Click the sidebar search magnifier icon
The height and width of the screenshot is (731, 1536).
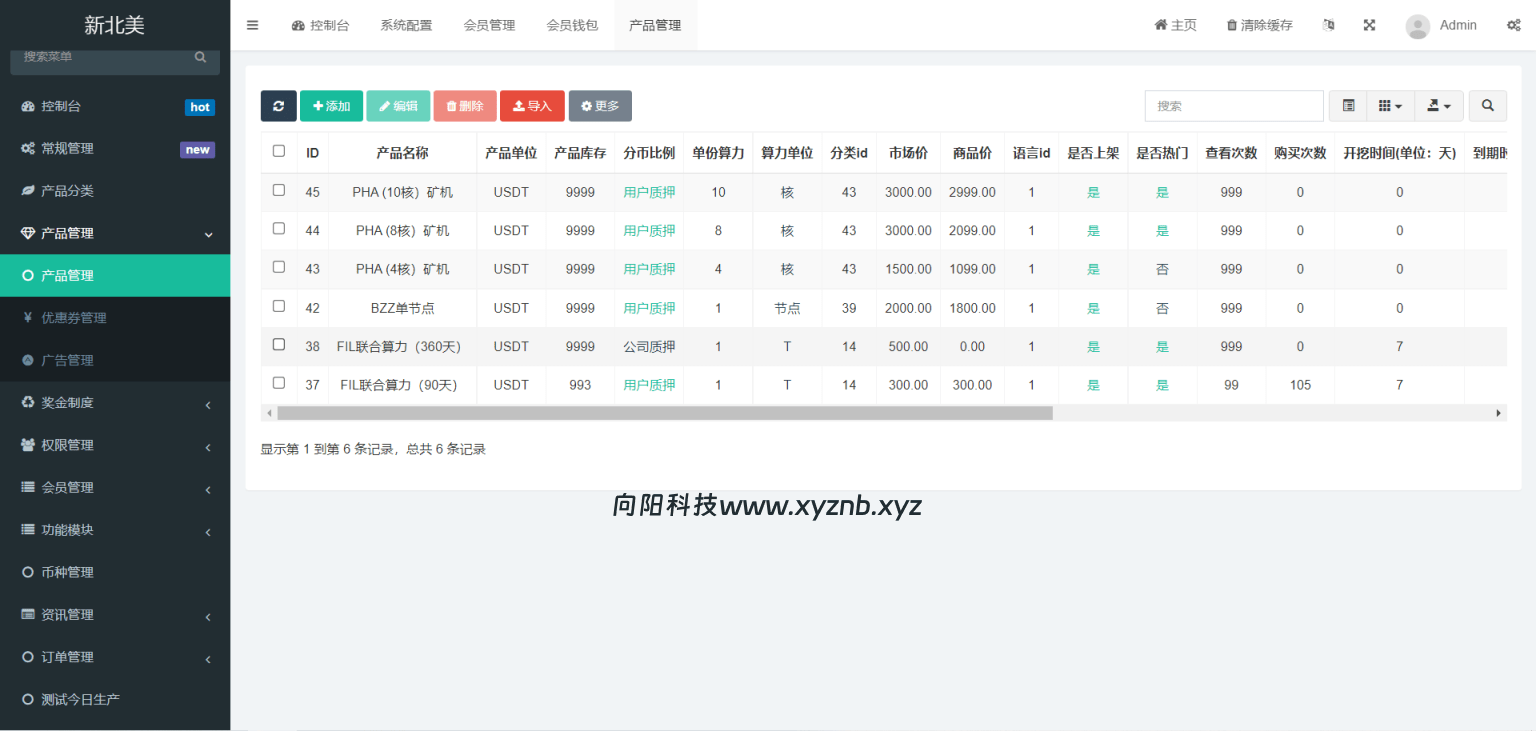coord(199,57)
